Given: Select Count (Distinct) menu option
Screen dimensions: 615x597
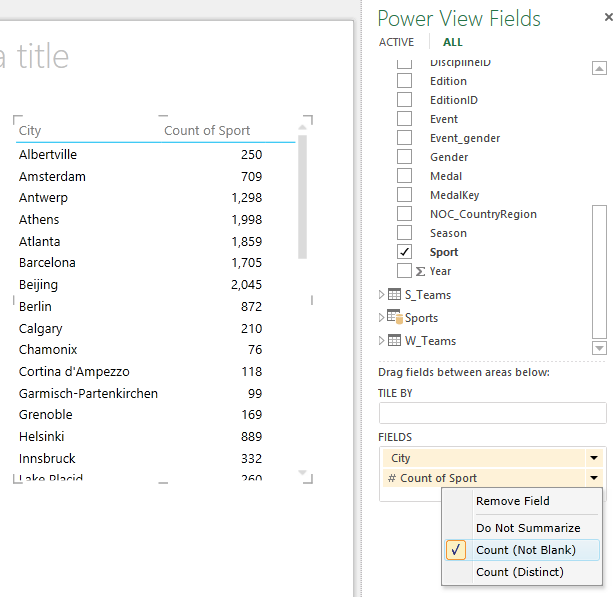Looking at the screenshot, I should (519, 572).
